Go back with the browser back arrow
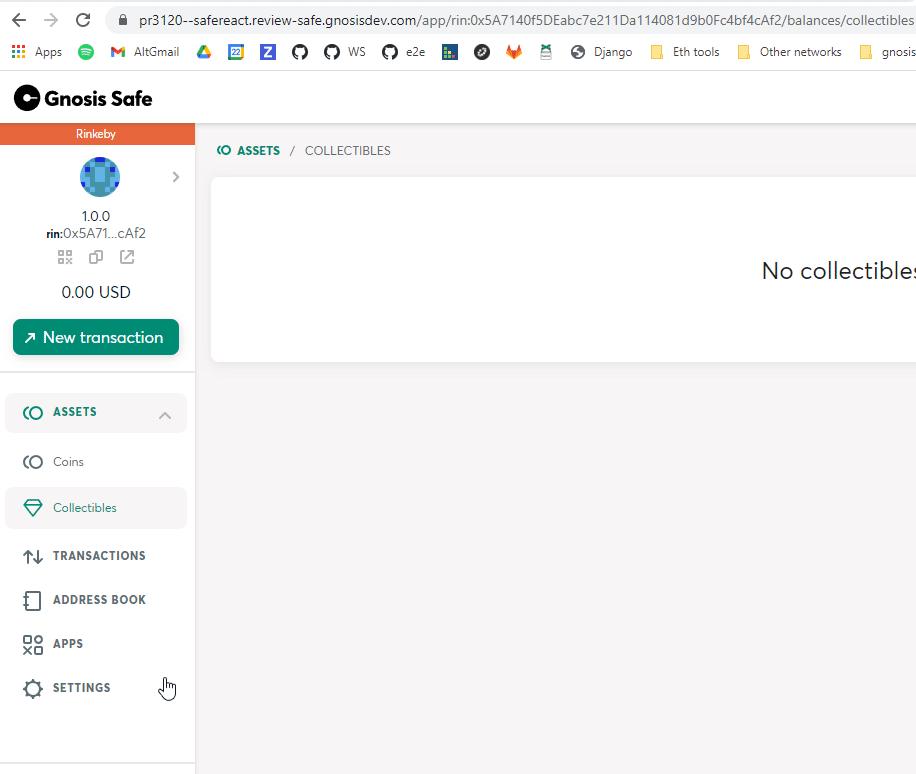This screenshot has height=774, width=916. tap(19, 20)
